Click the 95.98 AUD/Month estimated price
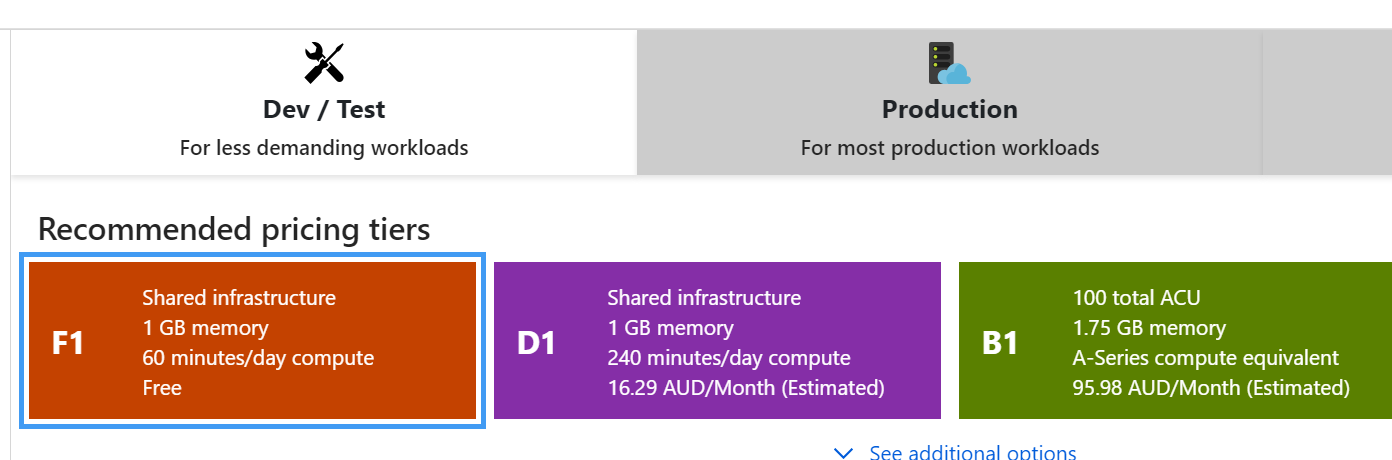The image size is (1392, 460). pyautogui.click(x=1211, y=388)
